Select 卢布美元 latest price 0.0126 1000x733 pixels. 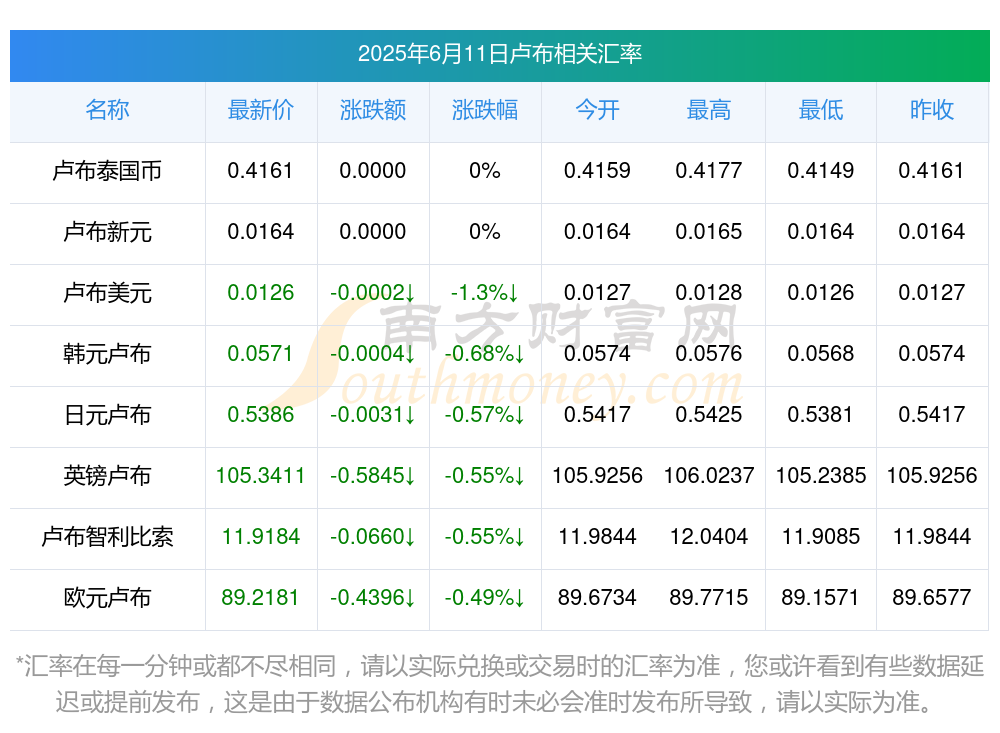(x=260, y=292)
